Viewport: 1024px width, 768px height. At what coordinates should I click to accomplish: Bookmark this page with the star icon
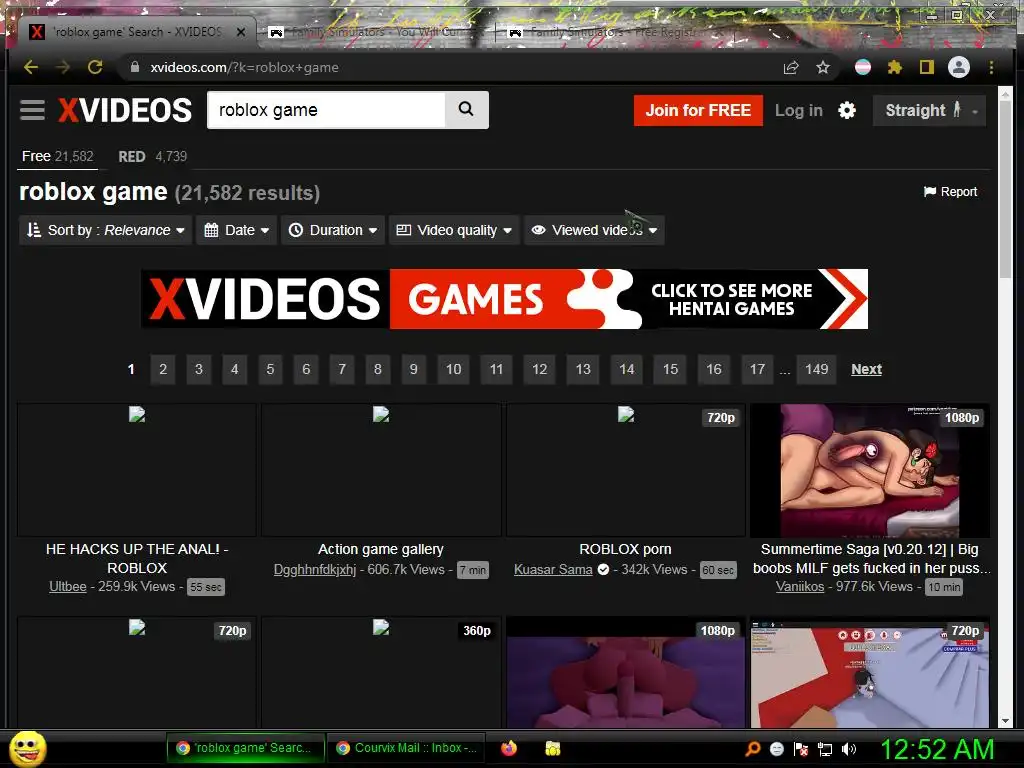pos(823,67)
